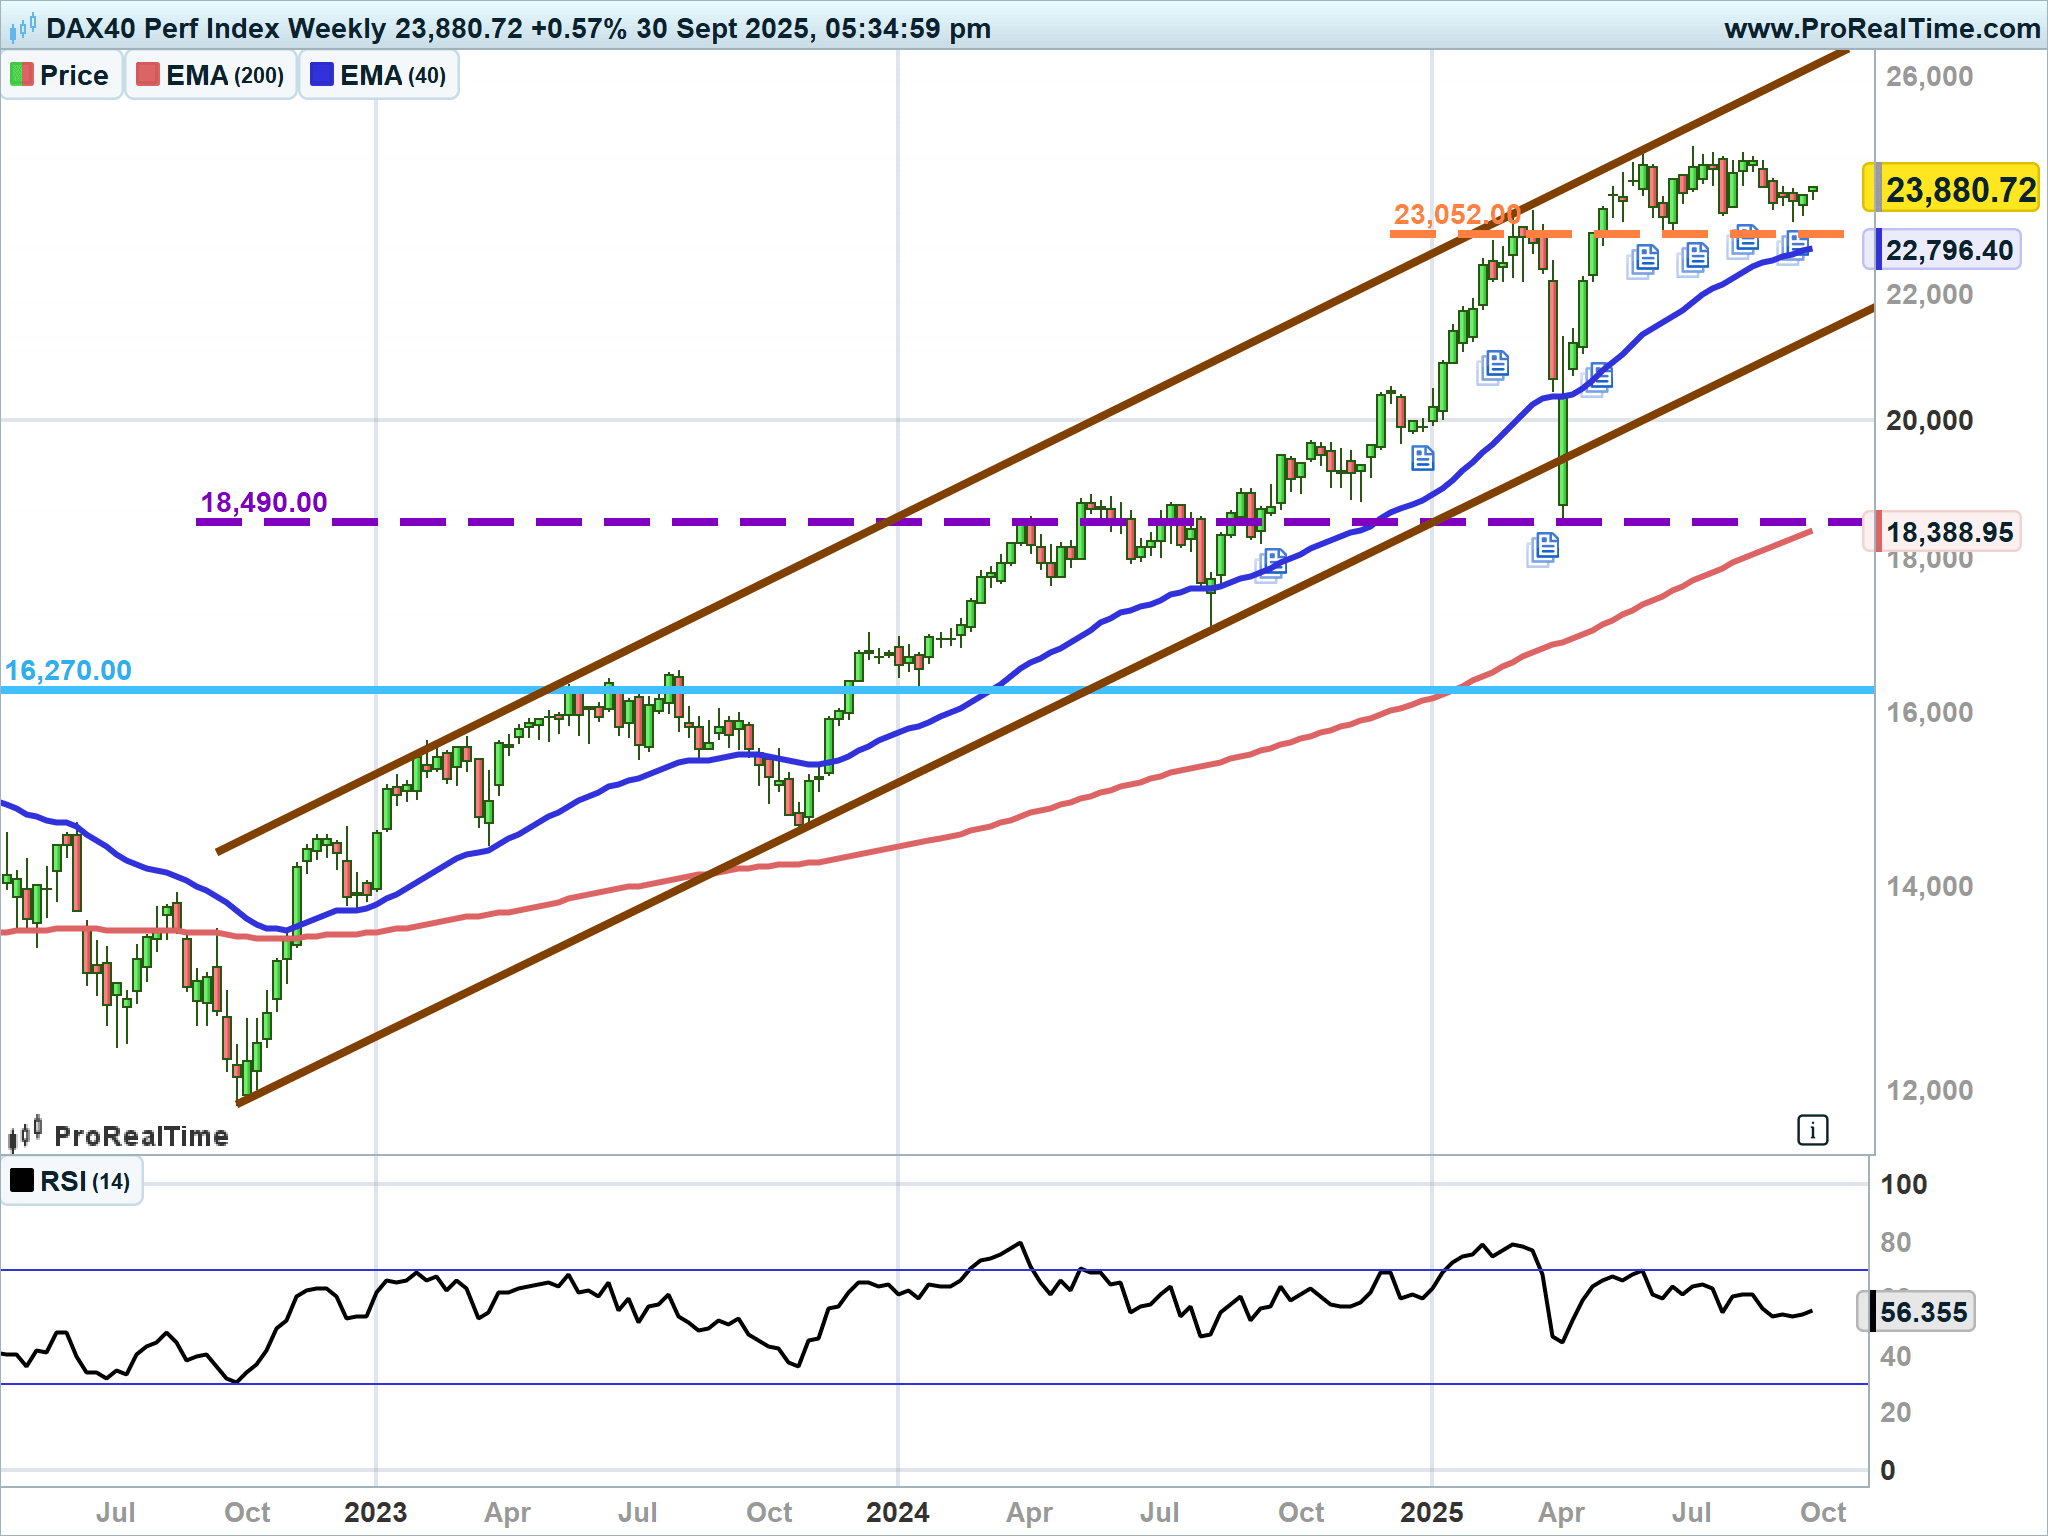
Task: Click the blue EMA (40) color swatch
Action: [x=322, y=75]
